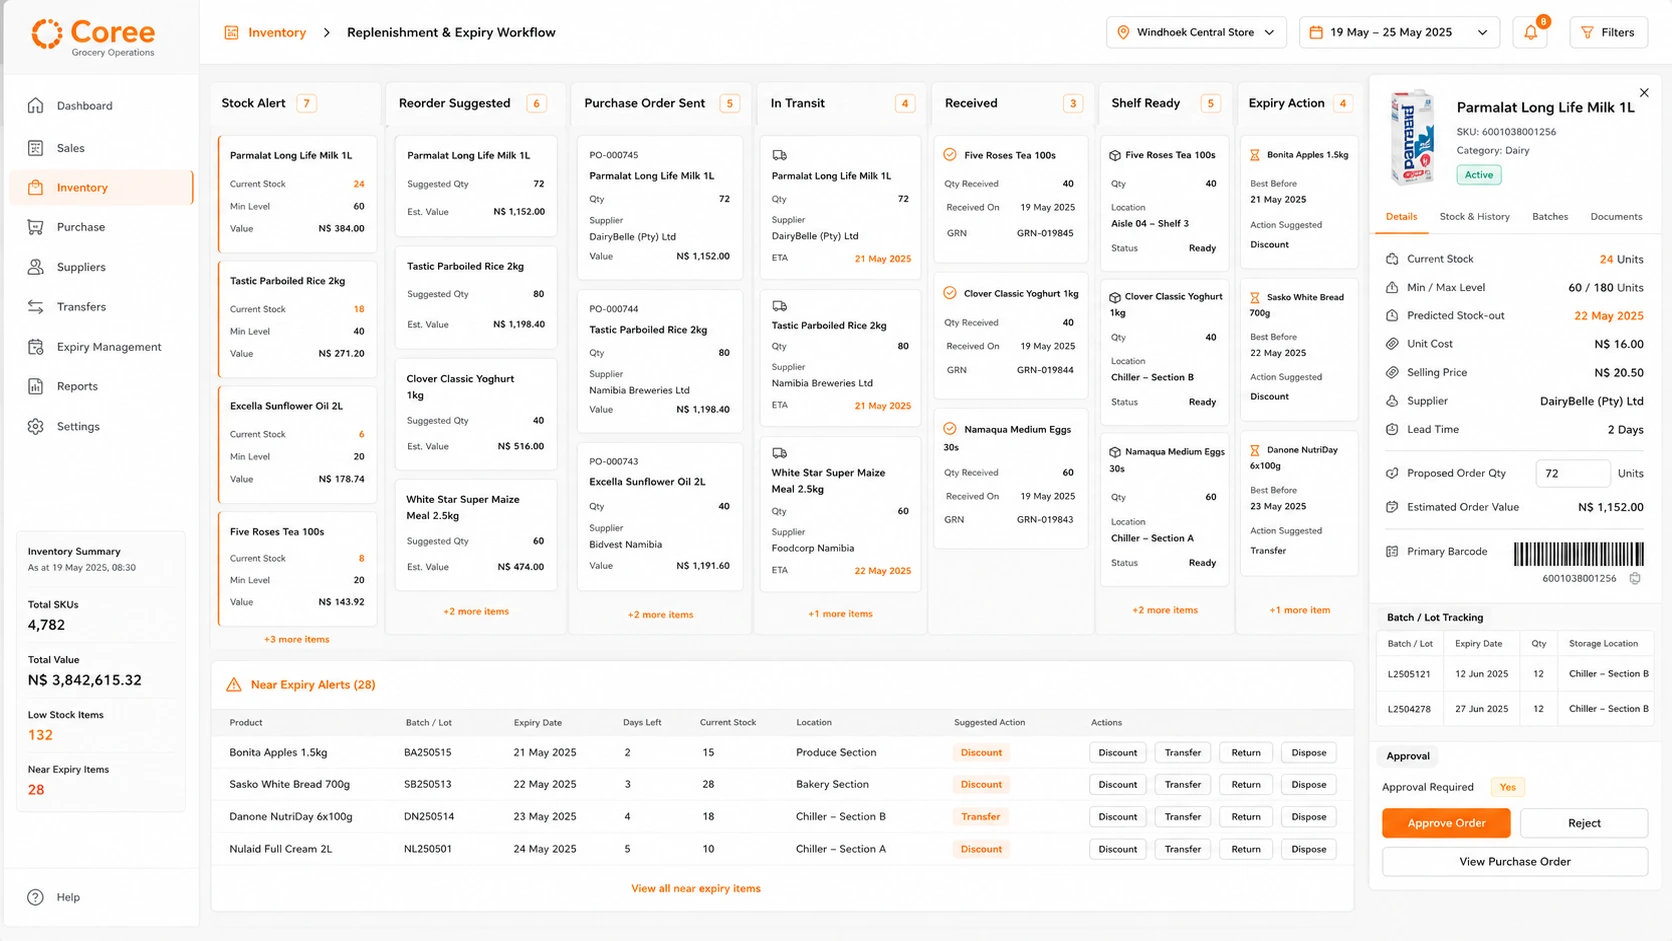The width and height of the screenshot is (1672, 941).
Task: Copy the primary barcode number icon
Action: click(1635, 578)
